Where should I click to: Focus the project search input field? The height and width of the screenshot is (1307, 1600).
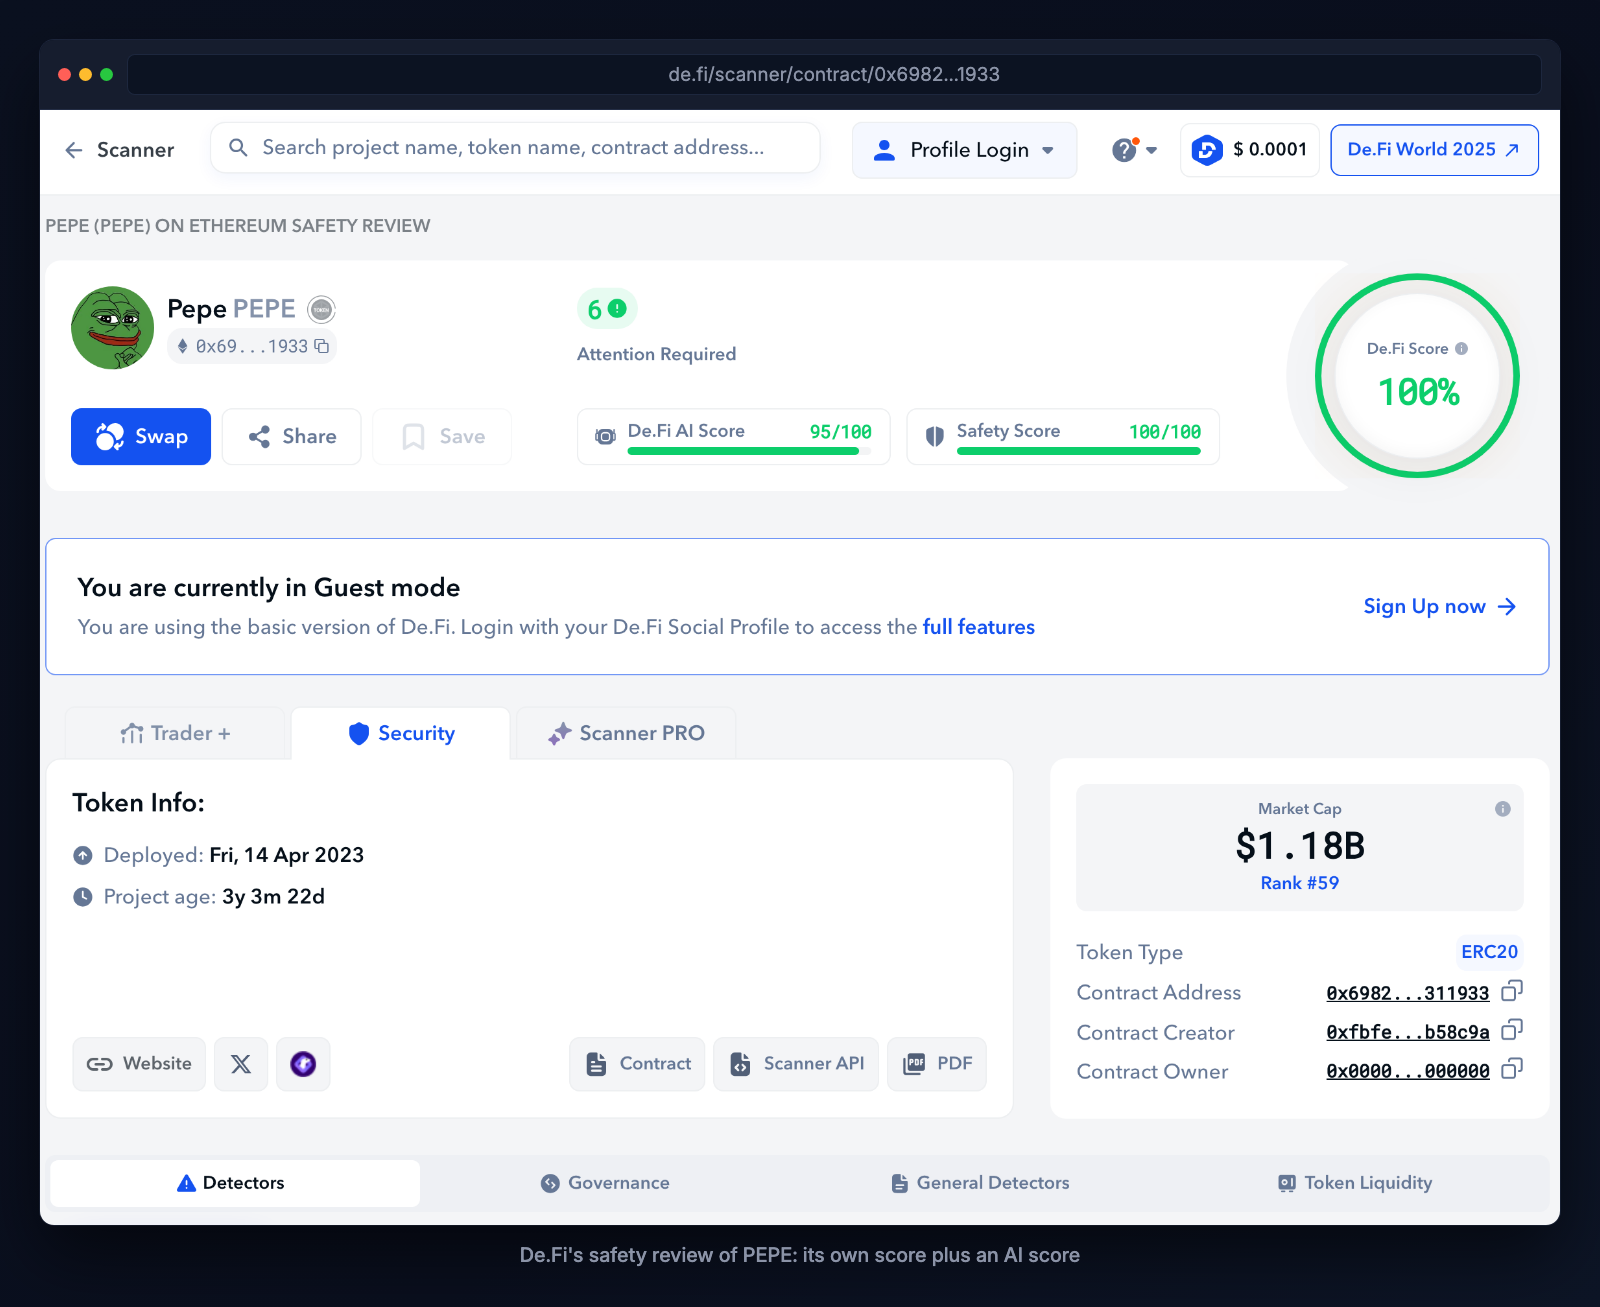click(516, 148)
